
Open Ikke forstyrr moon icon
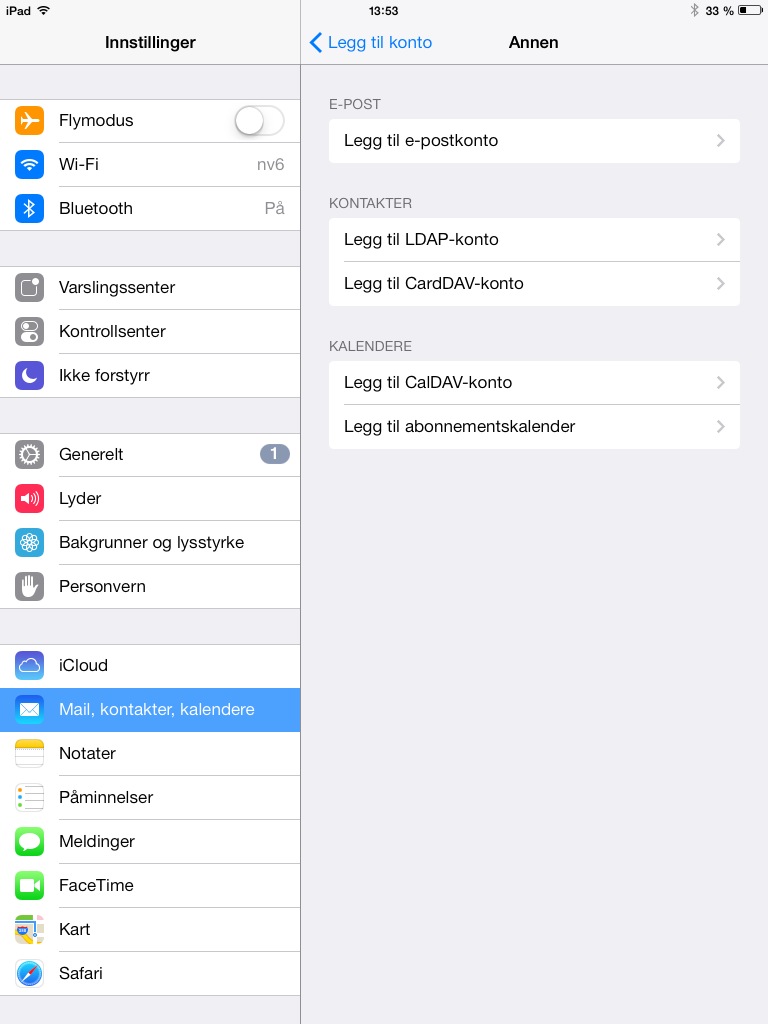tap(29, 376)
